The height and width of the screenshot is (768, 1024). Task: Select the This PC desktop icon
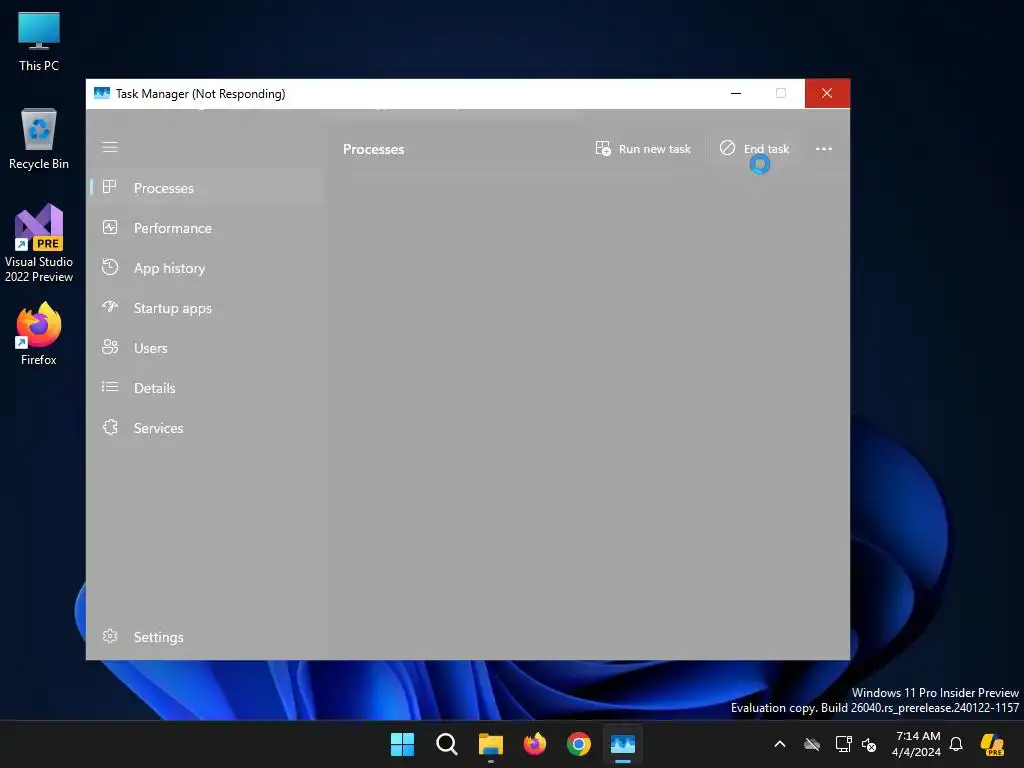[39, 42]
